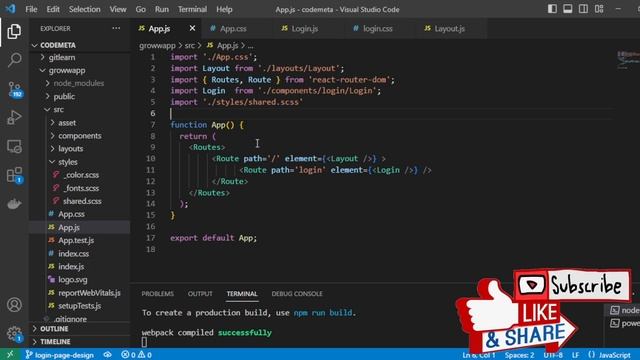The image size is (640, 360).
Task: Click the login-page-design branch indicator
Action: (60, 355)
